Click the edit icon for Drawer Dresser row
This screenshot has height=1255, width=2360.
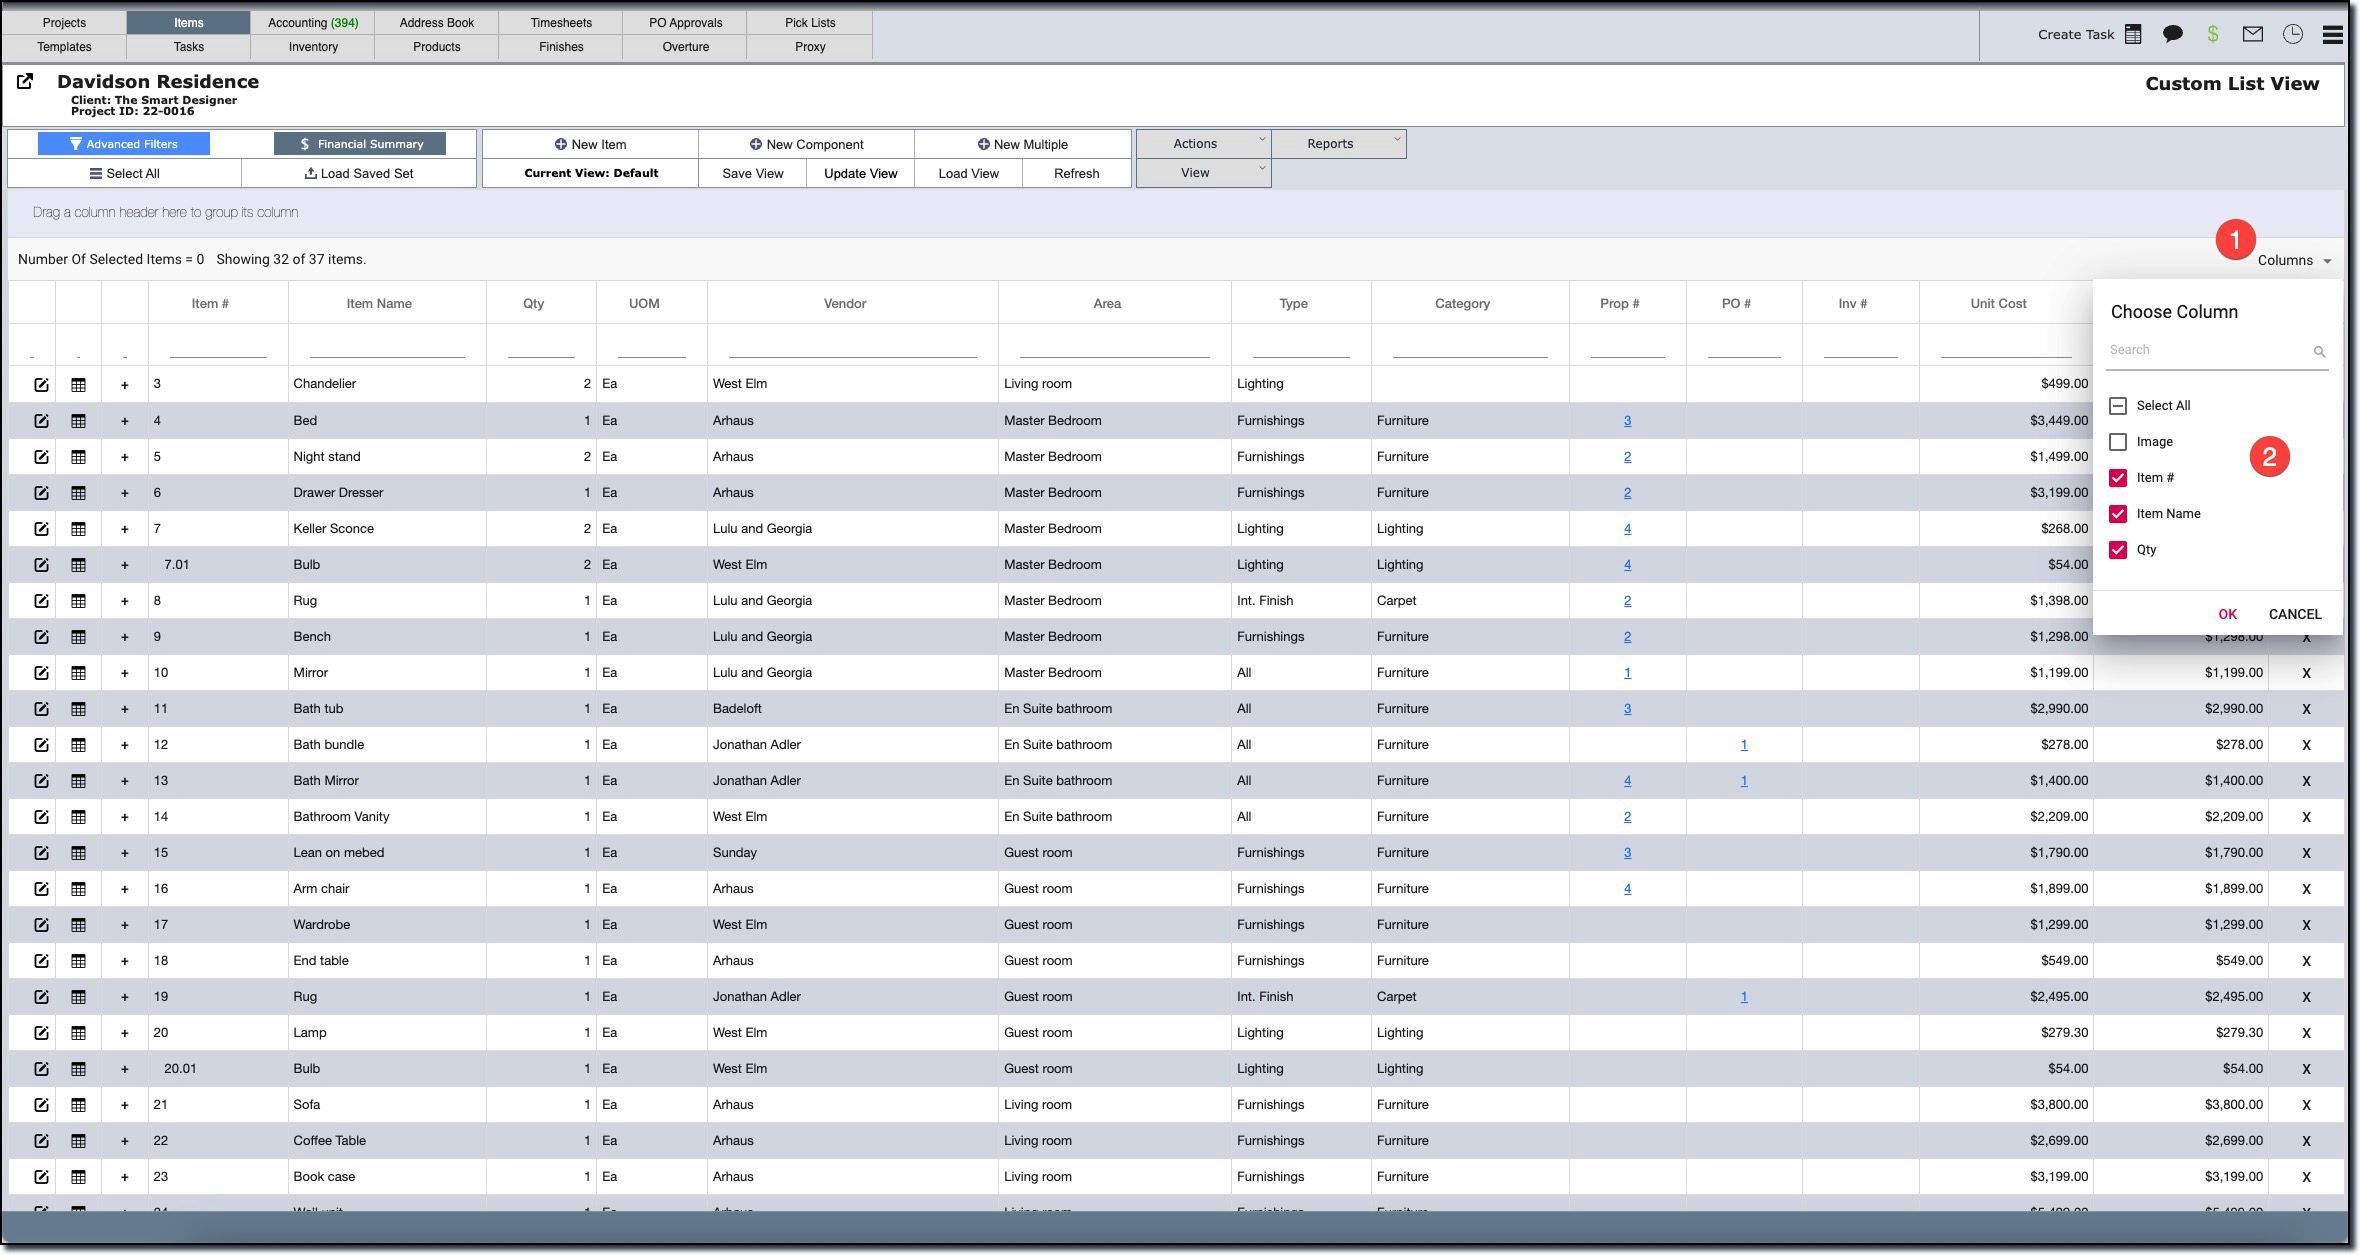click(x=41, y=493)
